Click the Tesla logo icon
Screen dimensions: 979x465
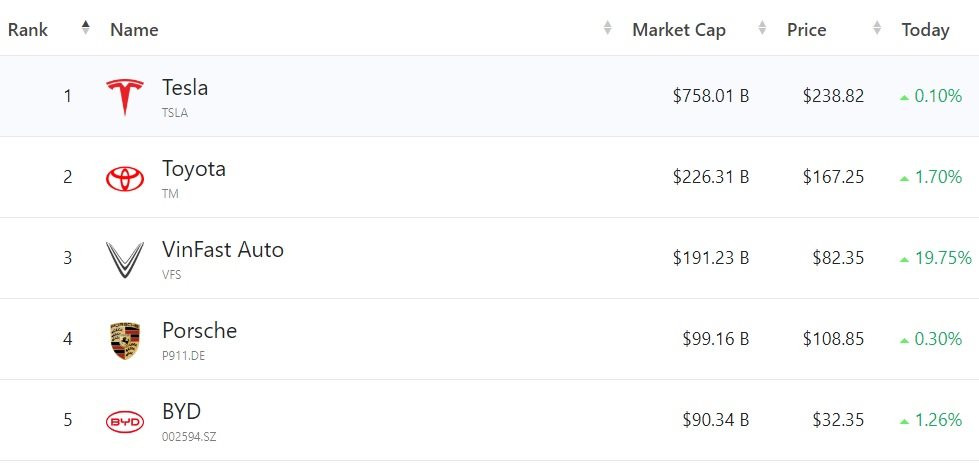(x=125, y=96)
